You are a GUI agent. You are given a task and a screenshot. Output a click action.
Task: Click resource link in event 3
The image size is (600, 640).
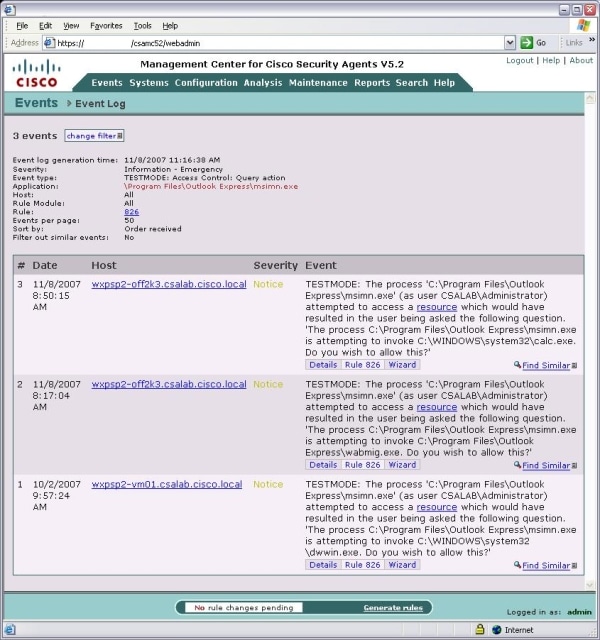click(436, 307)
